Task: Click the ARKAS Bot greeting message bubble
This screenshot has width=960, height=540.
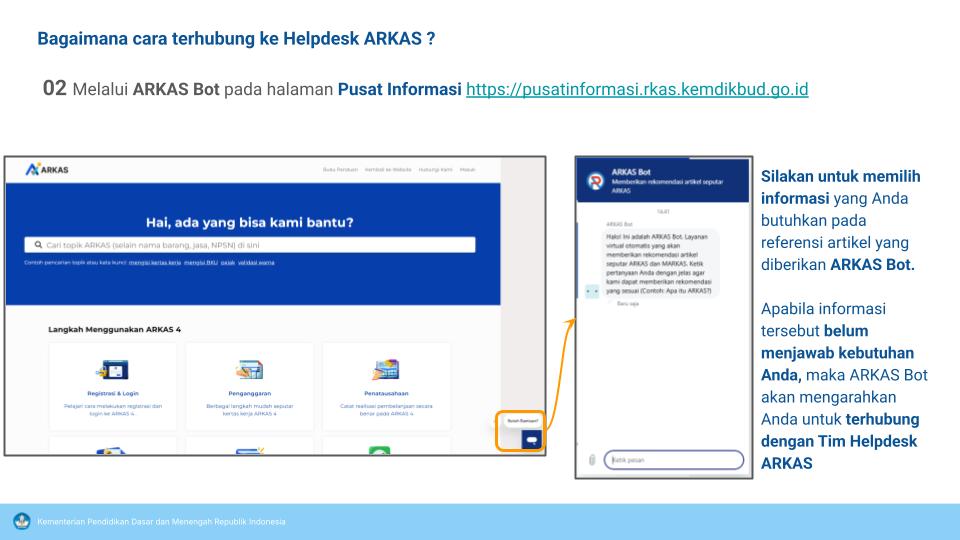Action: (x=659, y=264)
